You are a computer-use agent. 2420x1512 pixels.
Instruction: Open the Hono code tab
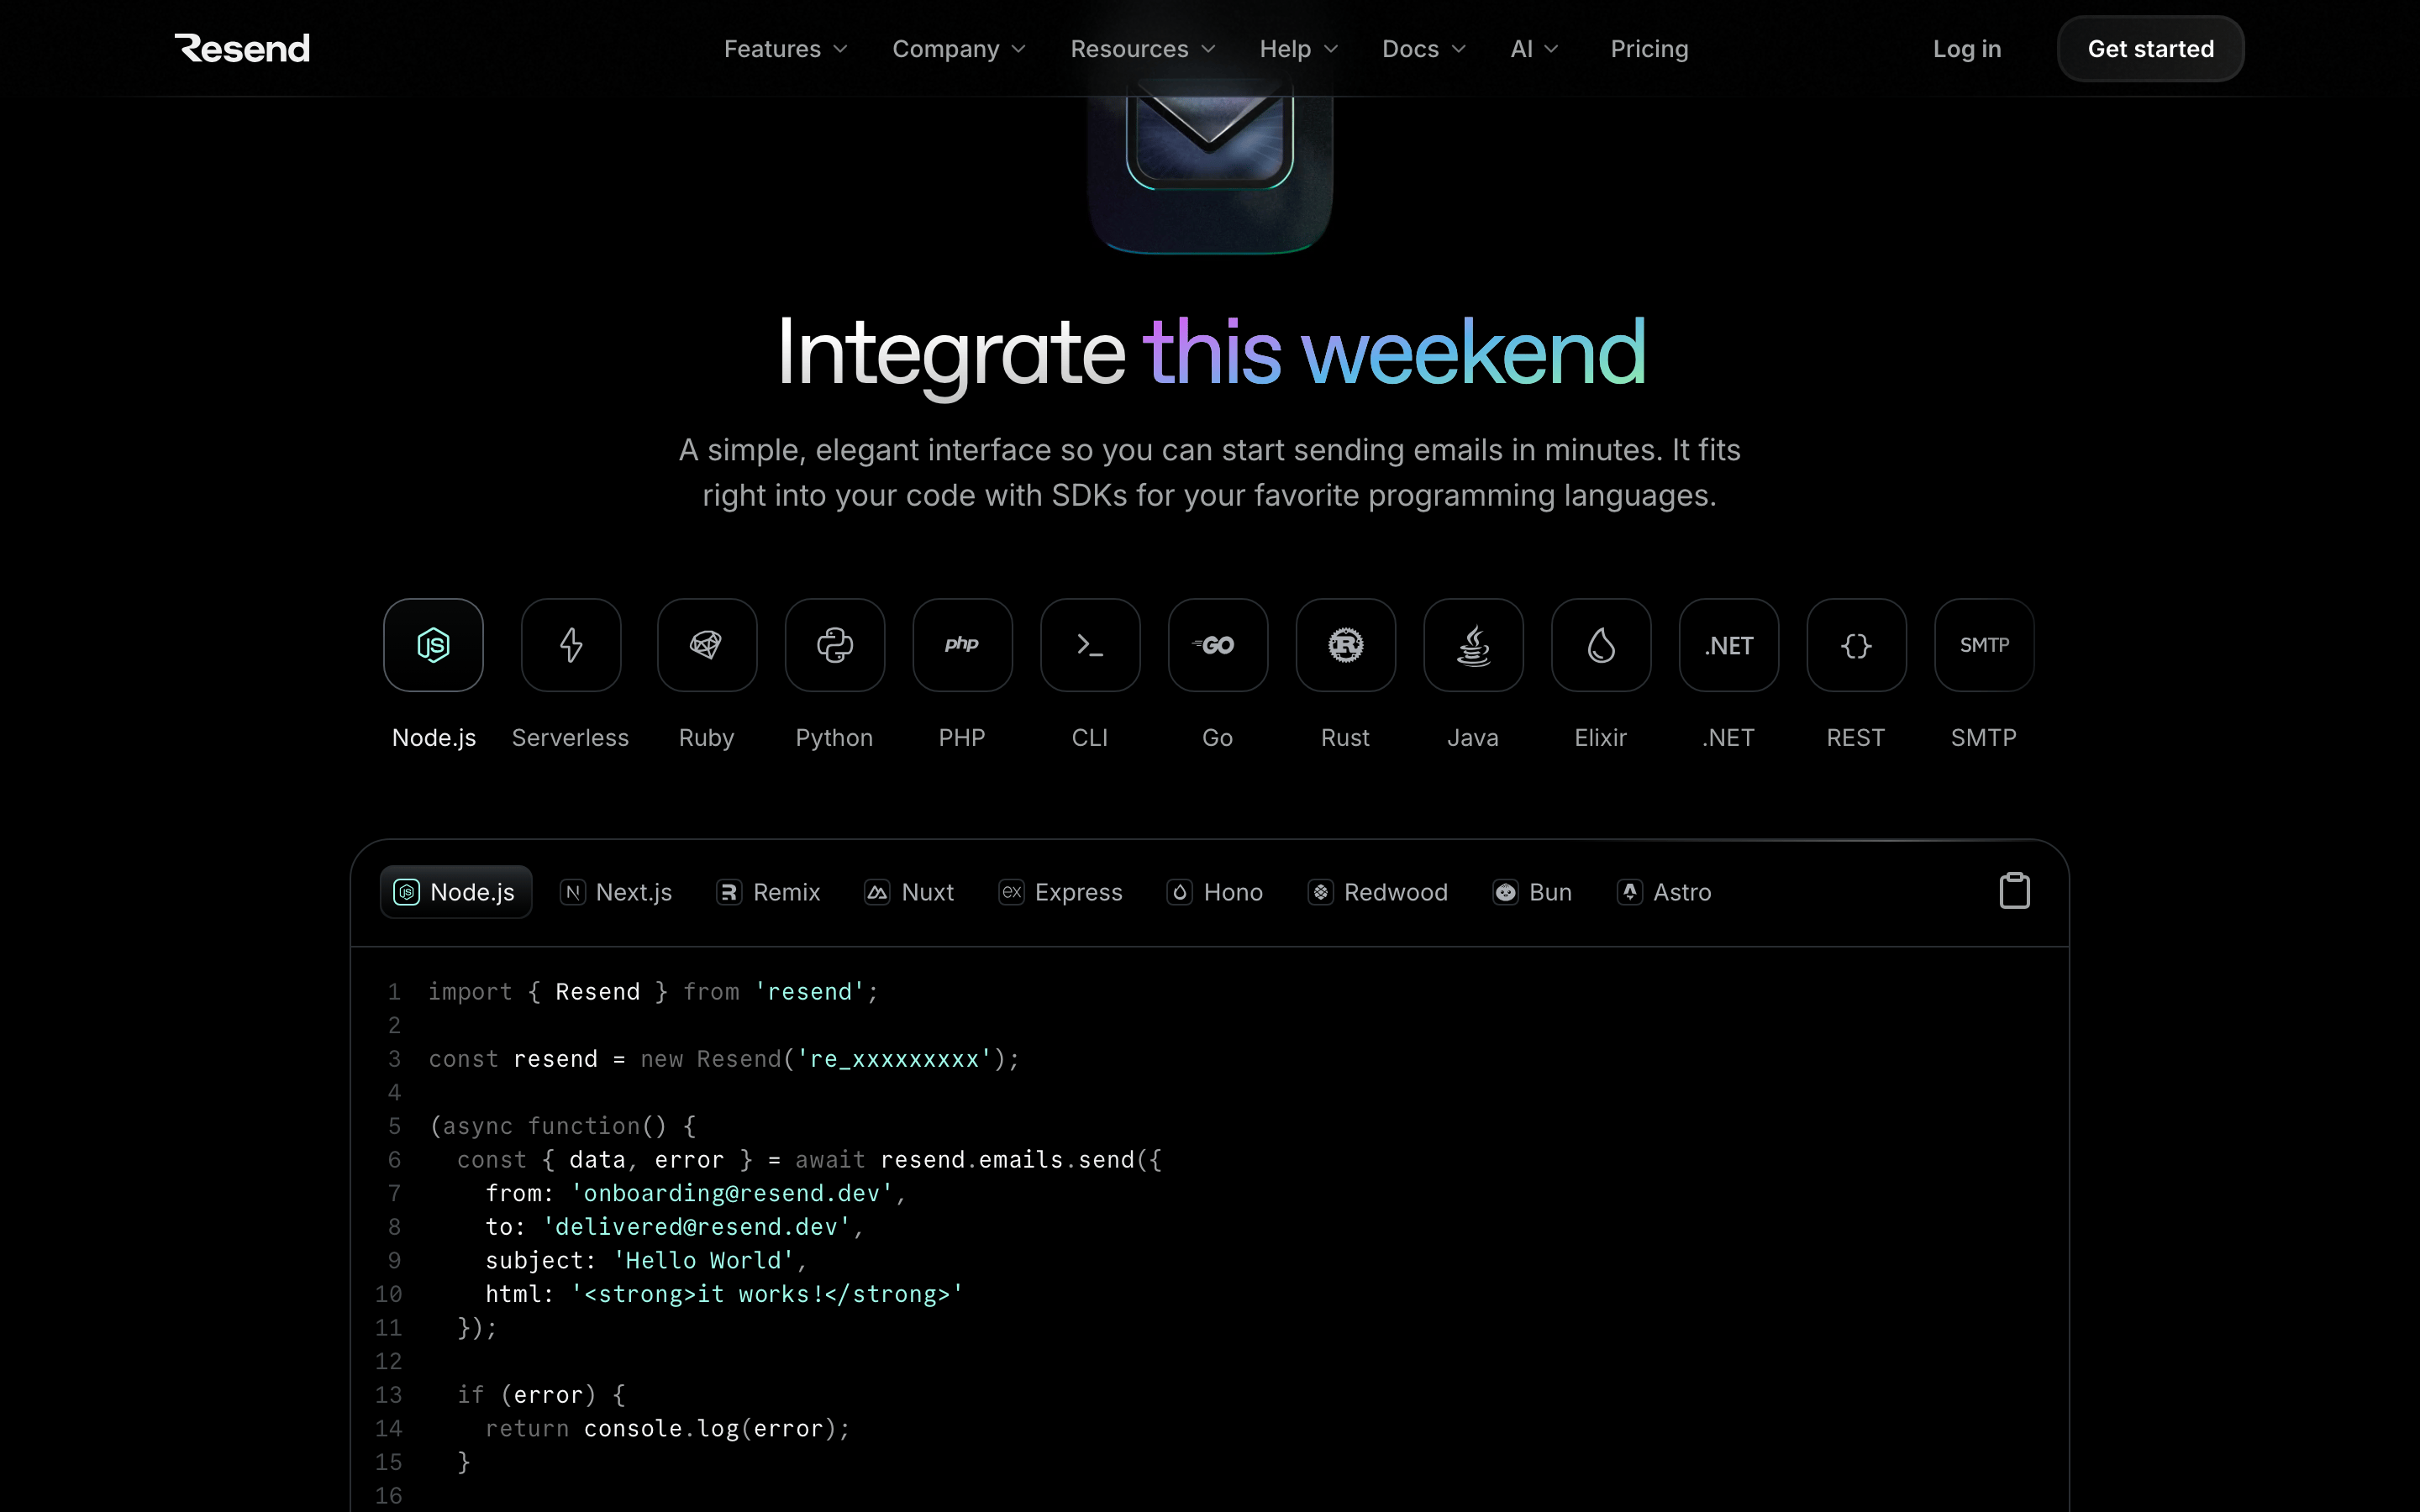tap(1215, 892)
